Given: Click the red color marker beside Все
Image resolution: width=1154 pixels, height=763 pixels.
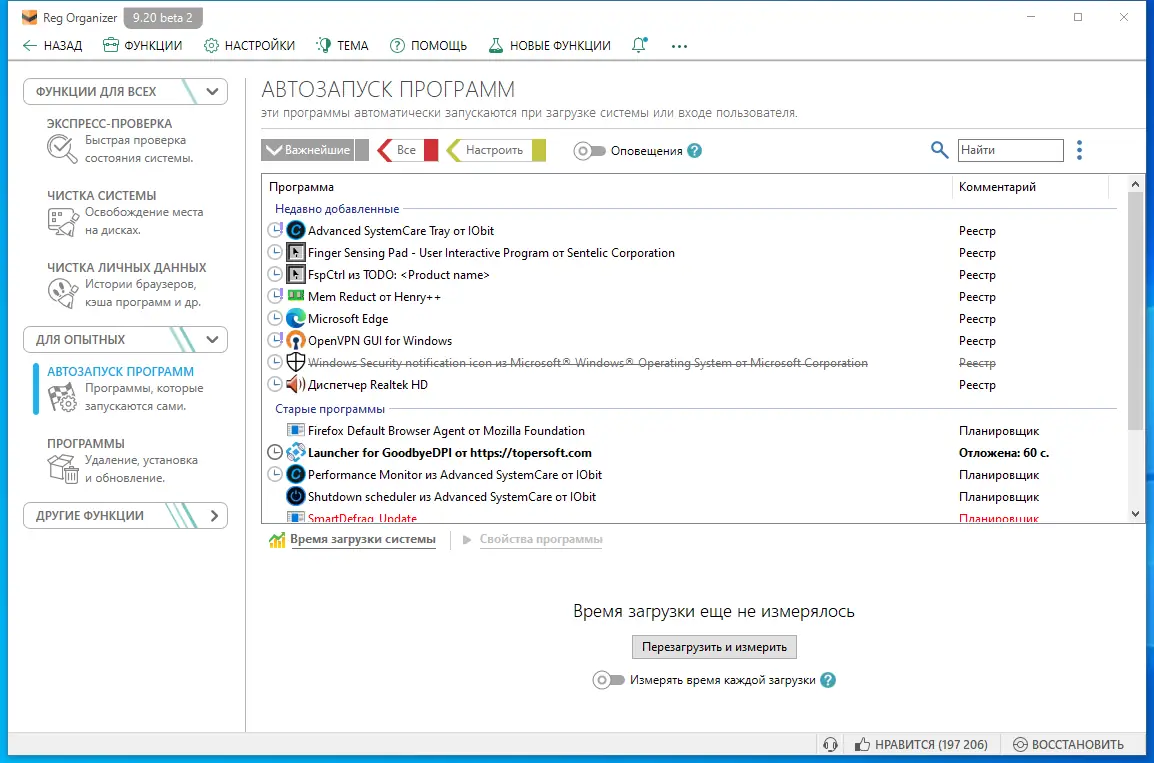Looking at the screenshot, I should point(431,150).
